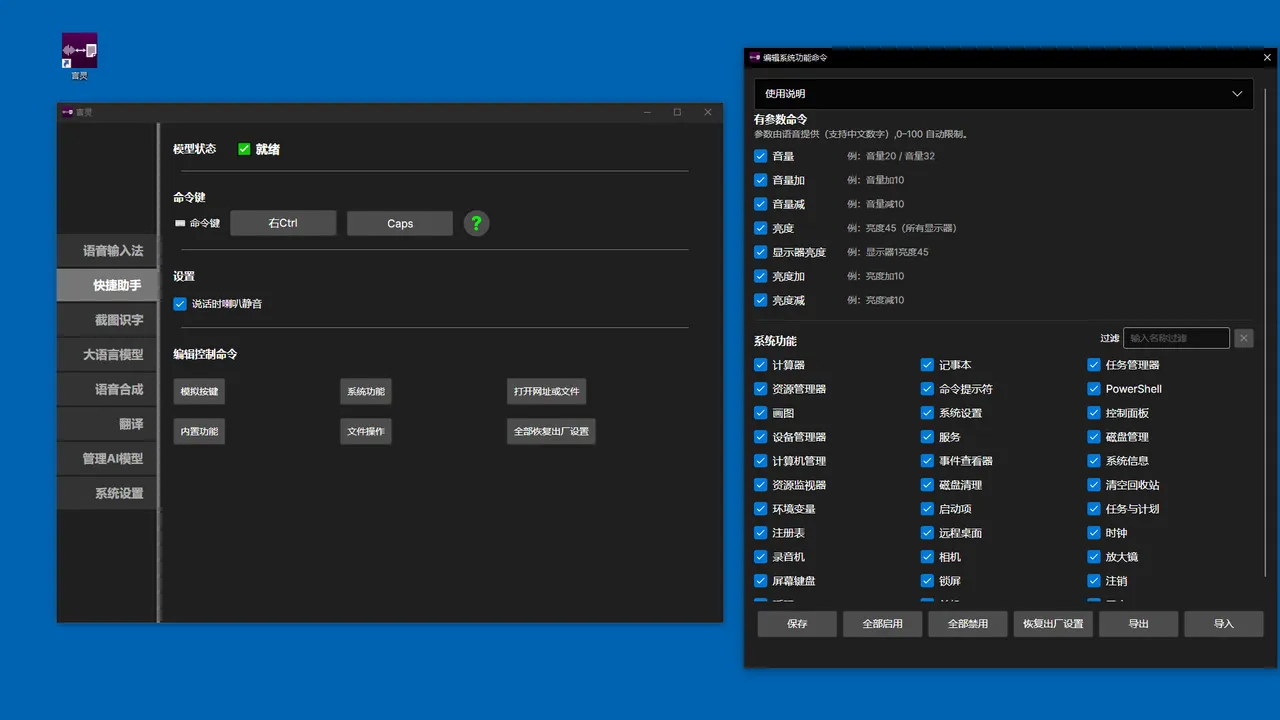Viewport: 1280px width, 720px height.
Task: Open 管理AI模型 in the sidebar
Action: [x=107, y=458]
